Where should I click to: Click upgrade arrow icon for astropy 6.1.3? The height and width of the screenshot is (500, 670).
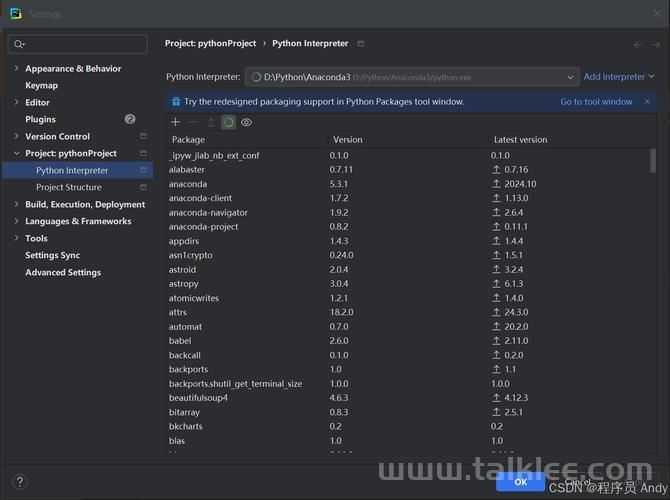496,284
